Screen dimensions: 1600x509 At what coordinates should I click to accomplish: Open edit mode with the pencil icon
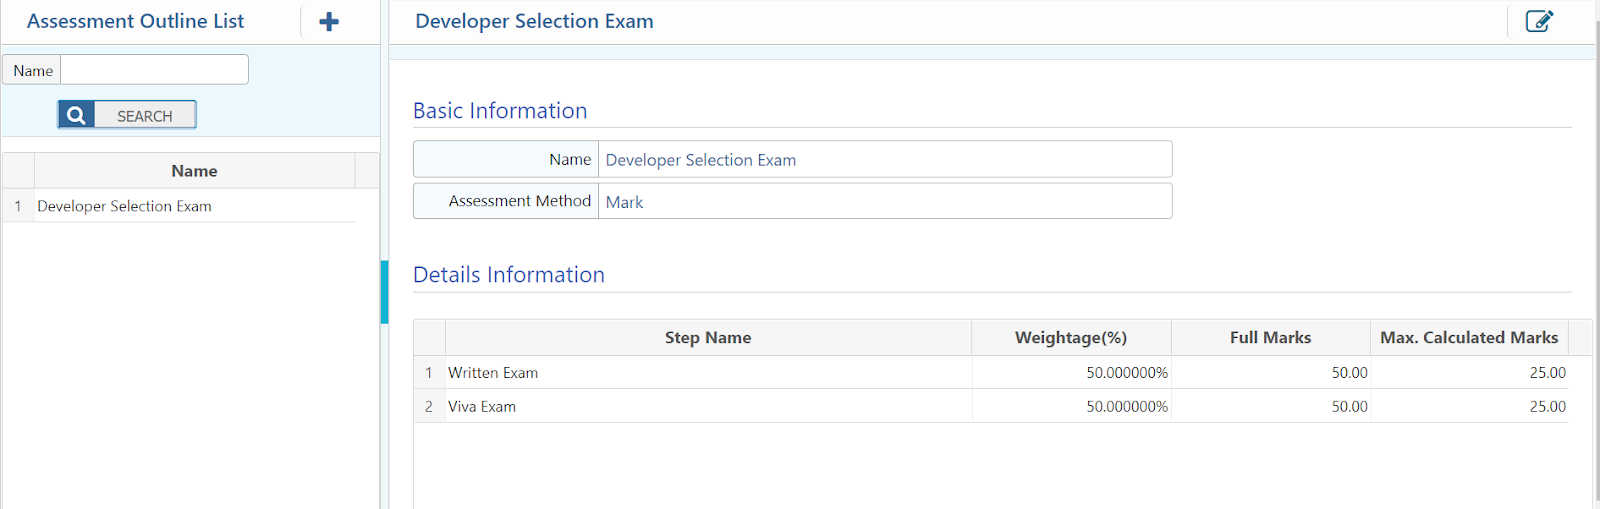[1539, 21]
